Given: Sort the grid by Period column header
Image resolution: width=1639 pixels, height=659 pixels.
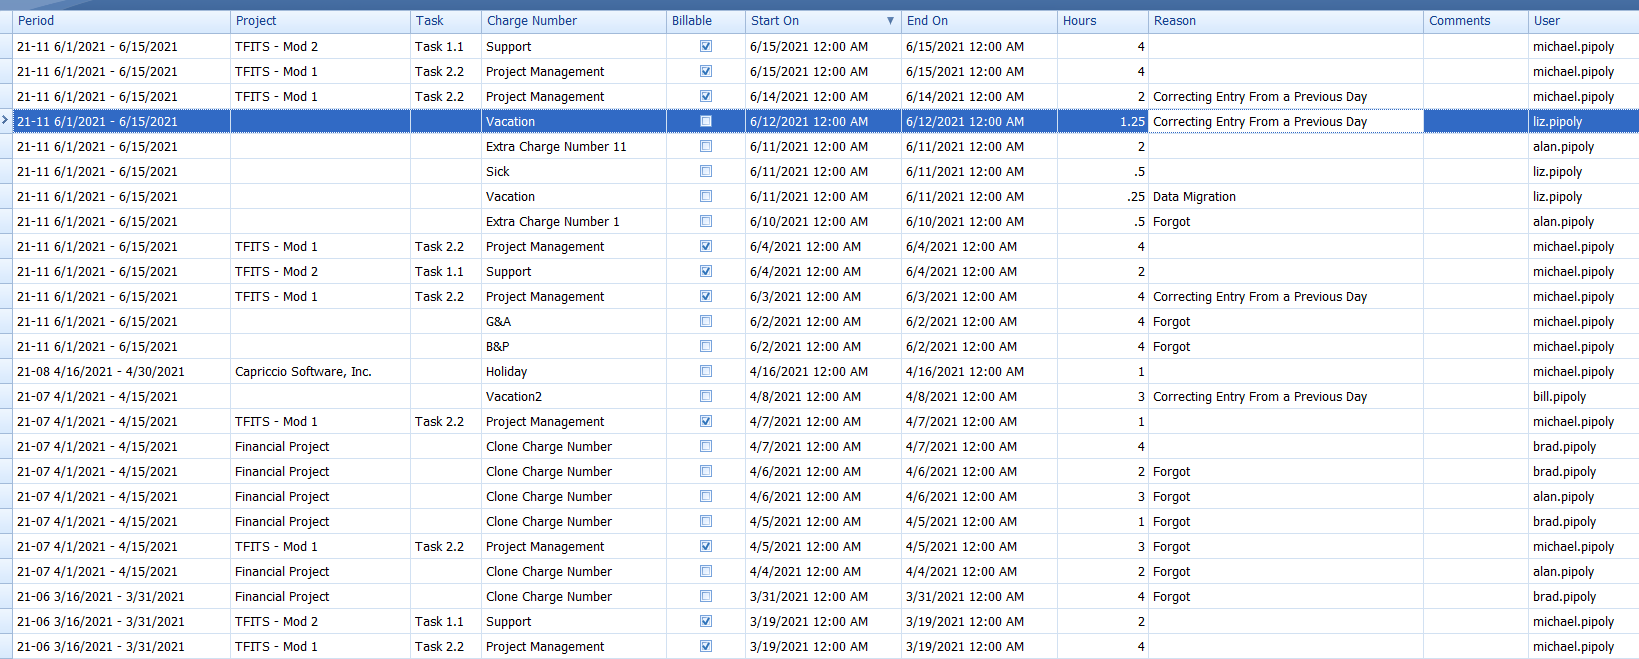Looking at the screenshot, I should pyautogui.click(x=122, y=21).
